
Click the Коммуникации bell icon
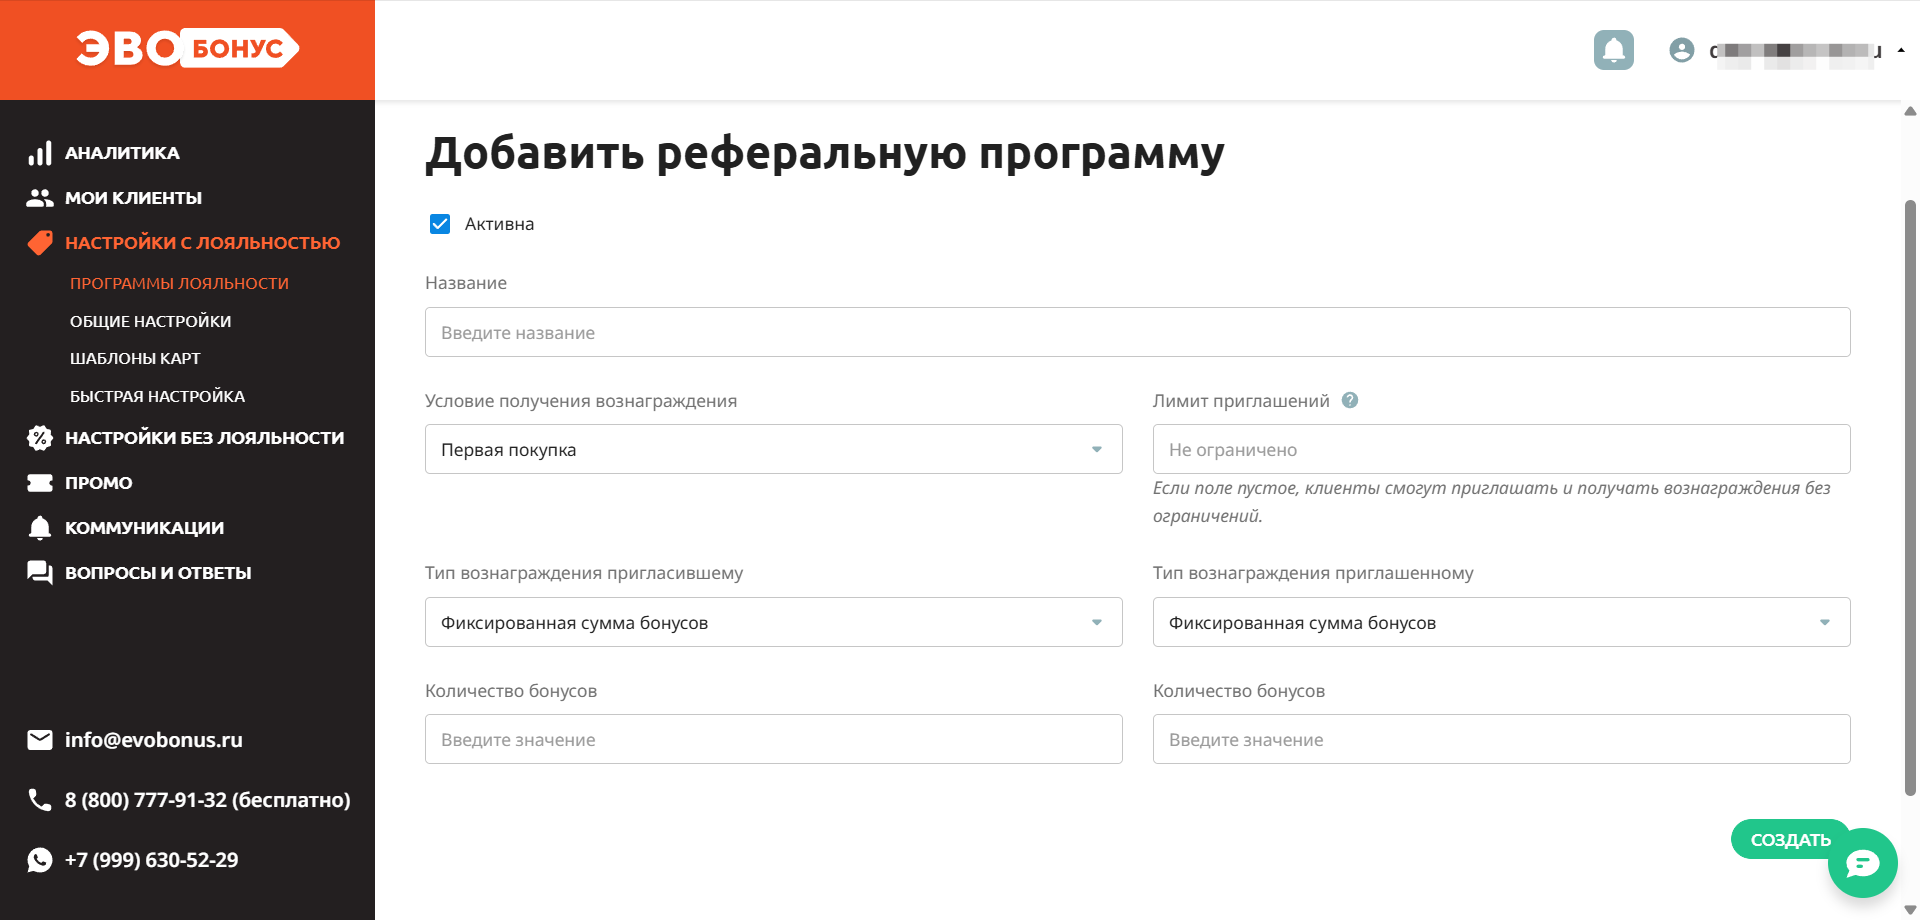coord(40,528)
